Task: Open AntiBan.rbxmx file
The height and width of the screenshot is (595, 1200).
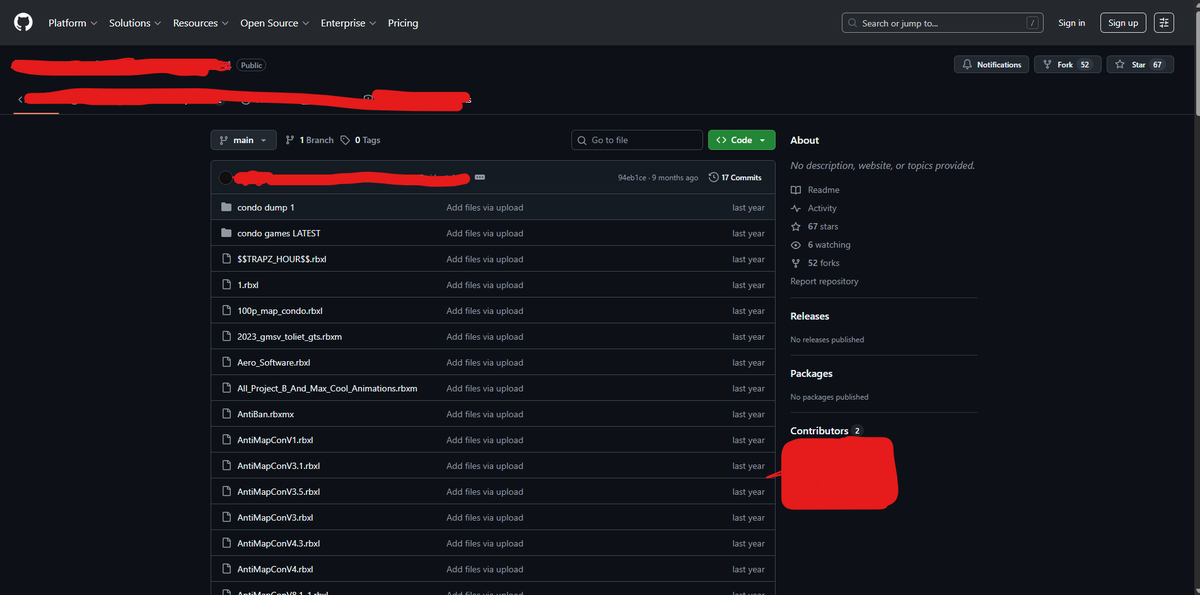Action: point(266,414)
